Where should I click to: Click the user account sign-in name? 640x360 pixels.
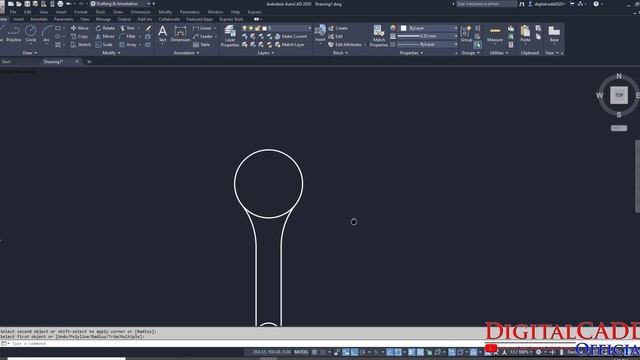point(549,4)
